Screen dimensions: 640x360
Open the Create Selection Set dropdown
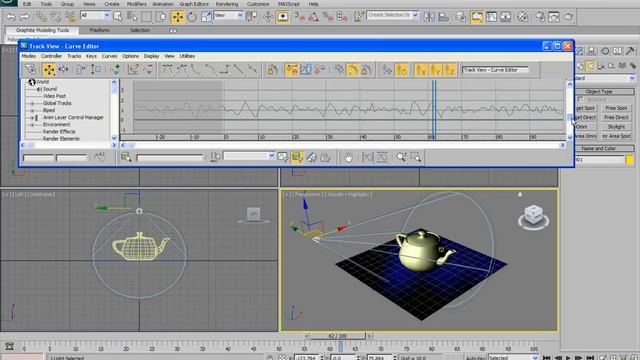(415, 16)
